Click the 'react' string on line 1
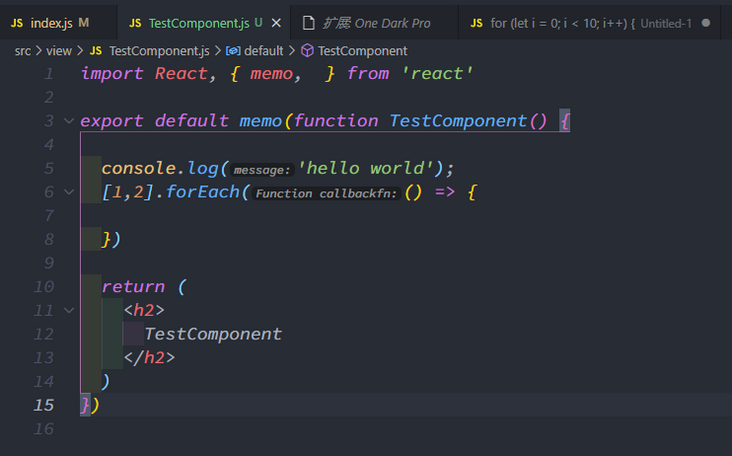The width and height of the screenshot is (732, 456). click(x=437, y=74)
